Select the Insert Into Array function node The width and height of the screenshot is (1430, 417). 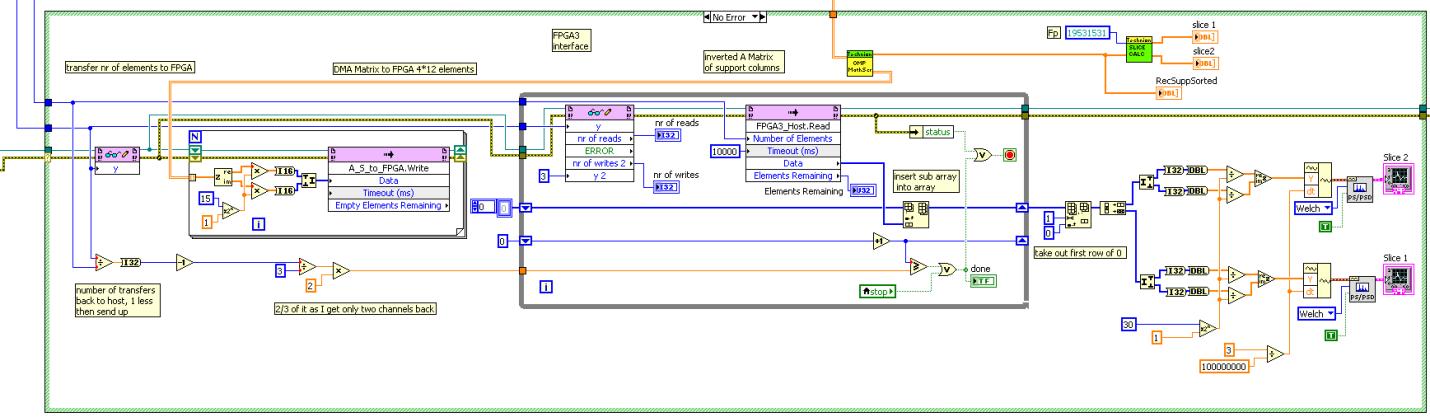[x=910, y=209]
